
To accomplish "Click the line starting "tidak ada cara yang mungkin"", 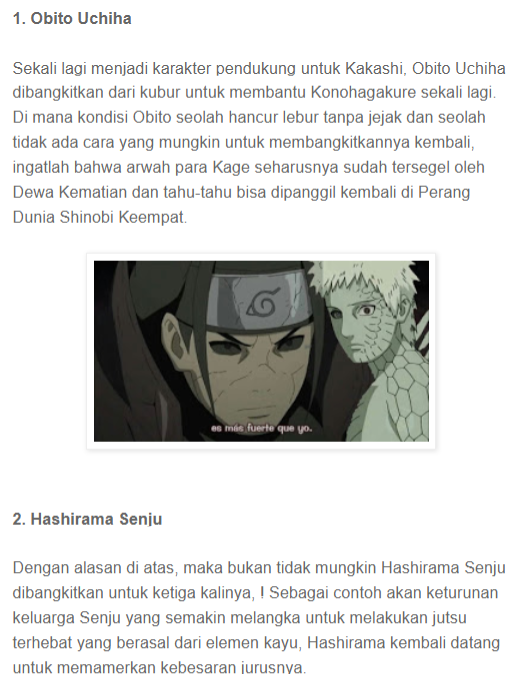I will pos(243,142).
